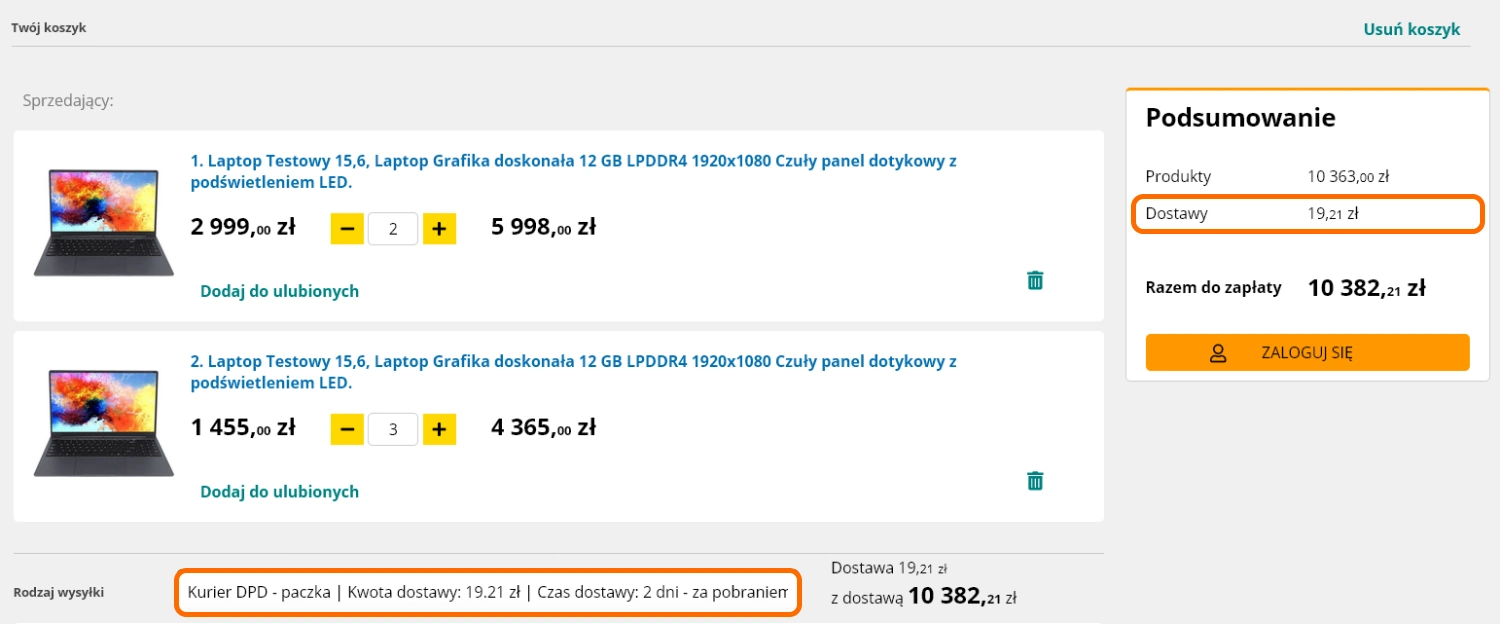The image size is (1500, 624).
Task: Delete second laptop with trash icon
Action: click(x=1035, y=481)
